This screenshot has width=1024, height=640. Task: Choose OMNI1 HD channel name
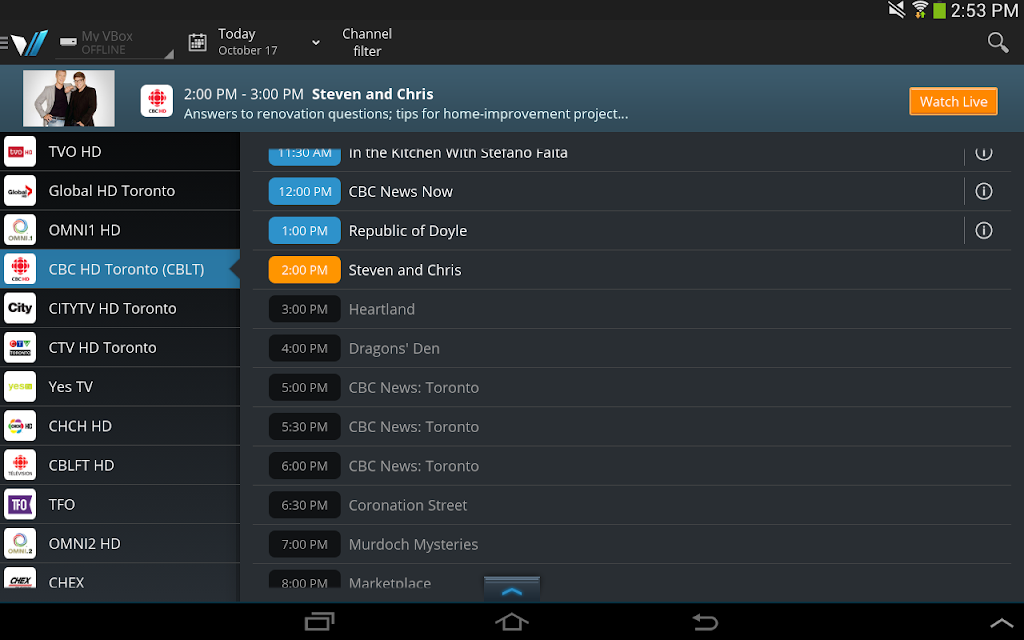click(84, 230)
